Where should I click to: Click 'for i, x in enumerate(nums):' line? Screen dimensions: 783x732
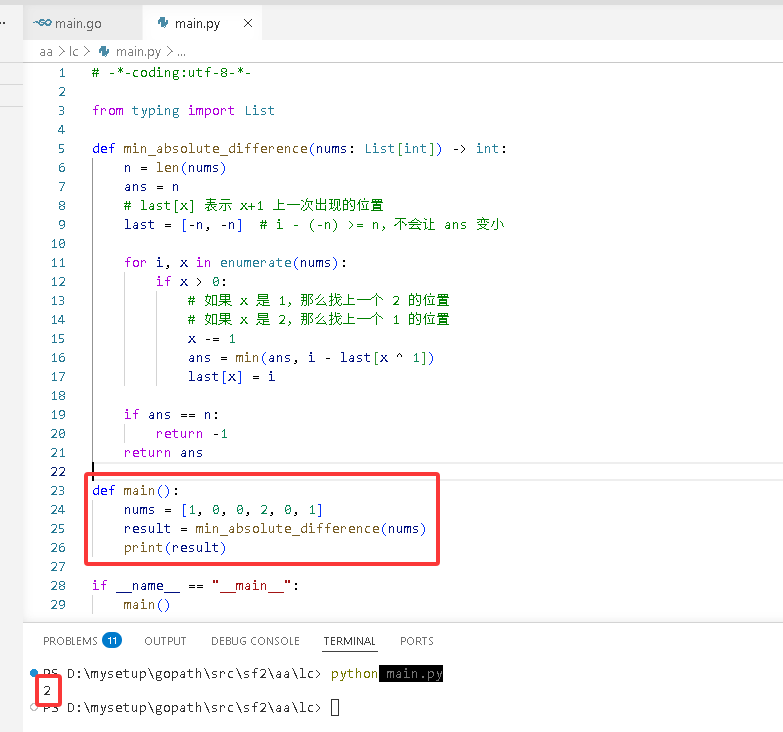click(235, 263)
